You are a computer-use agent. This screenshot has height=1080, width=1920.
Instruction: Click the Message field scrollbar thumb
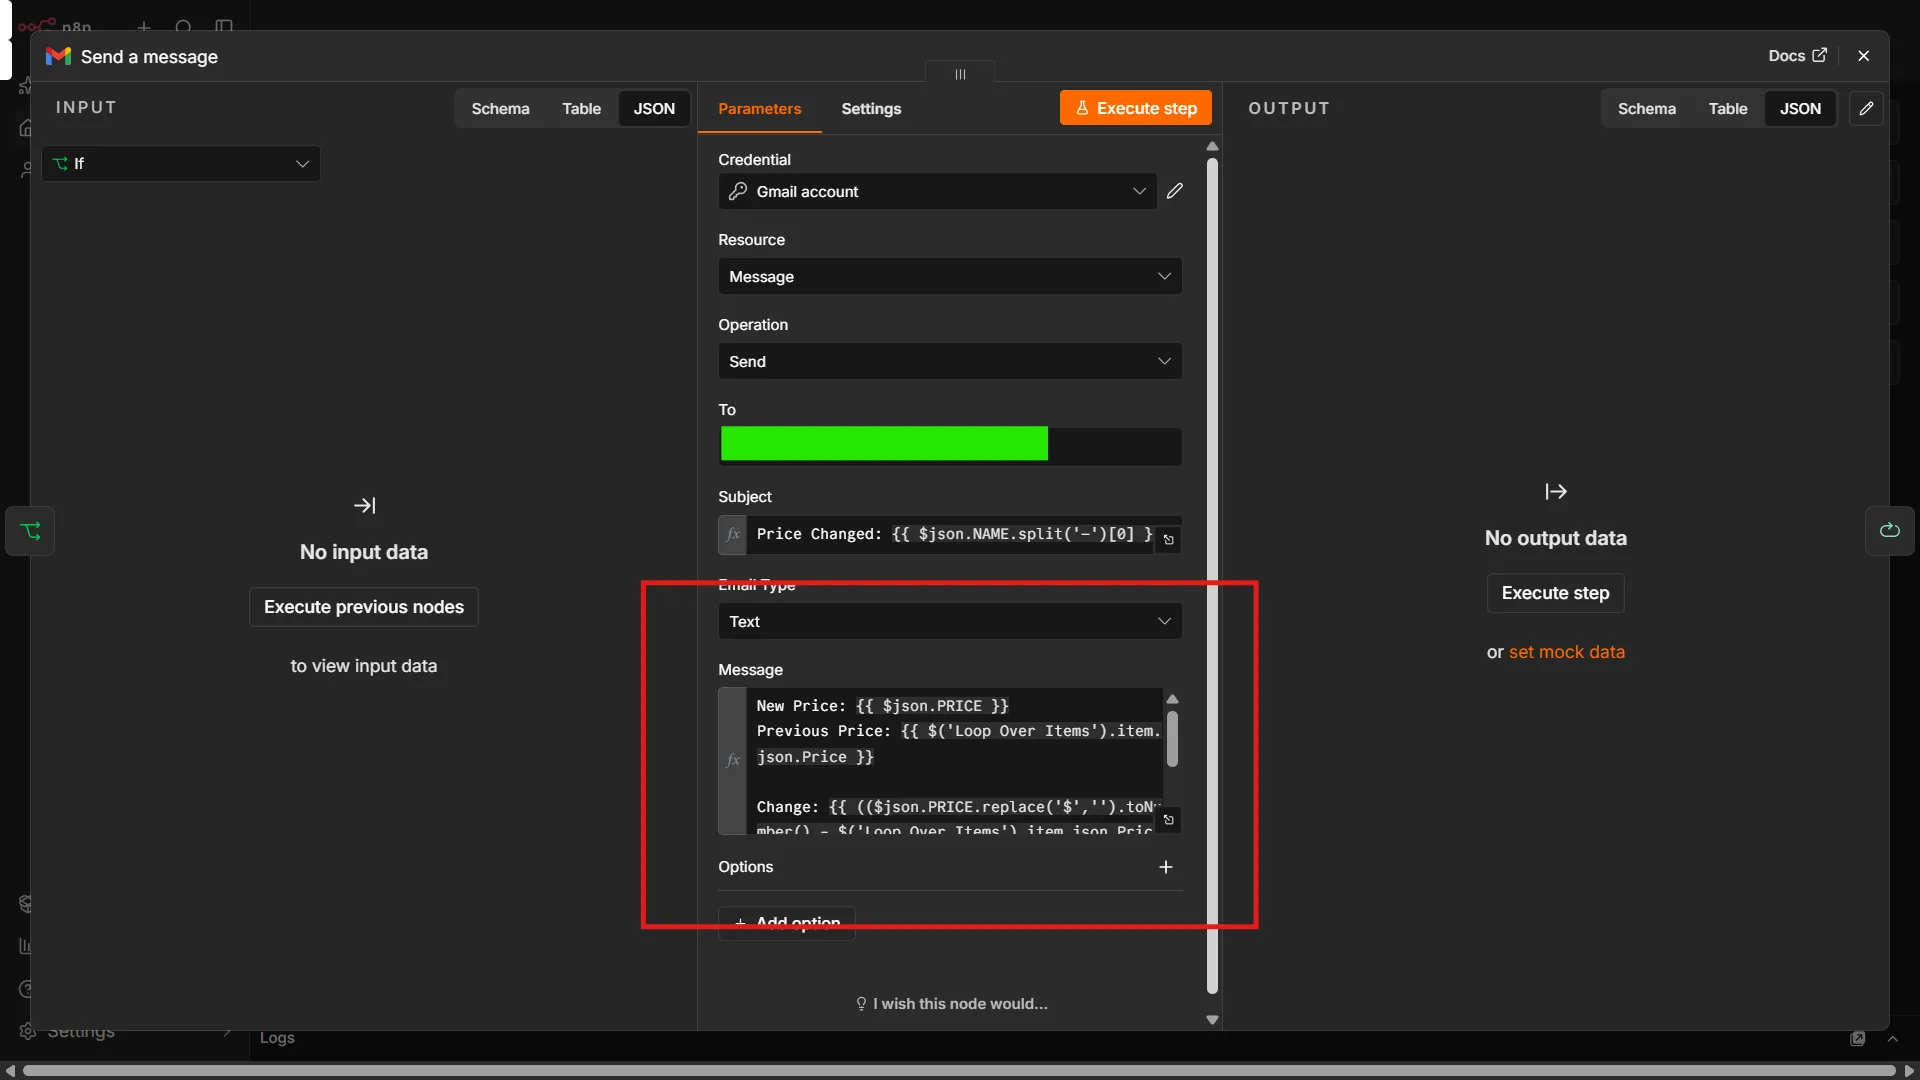pyautogui.click(x=1172, y=739)
